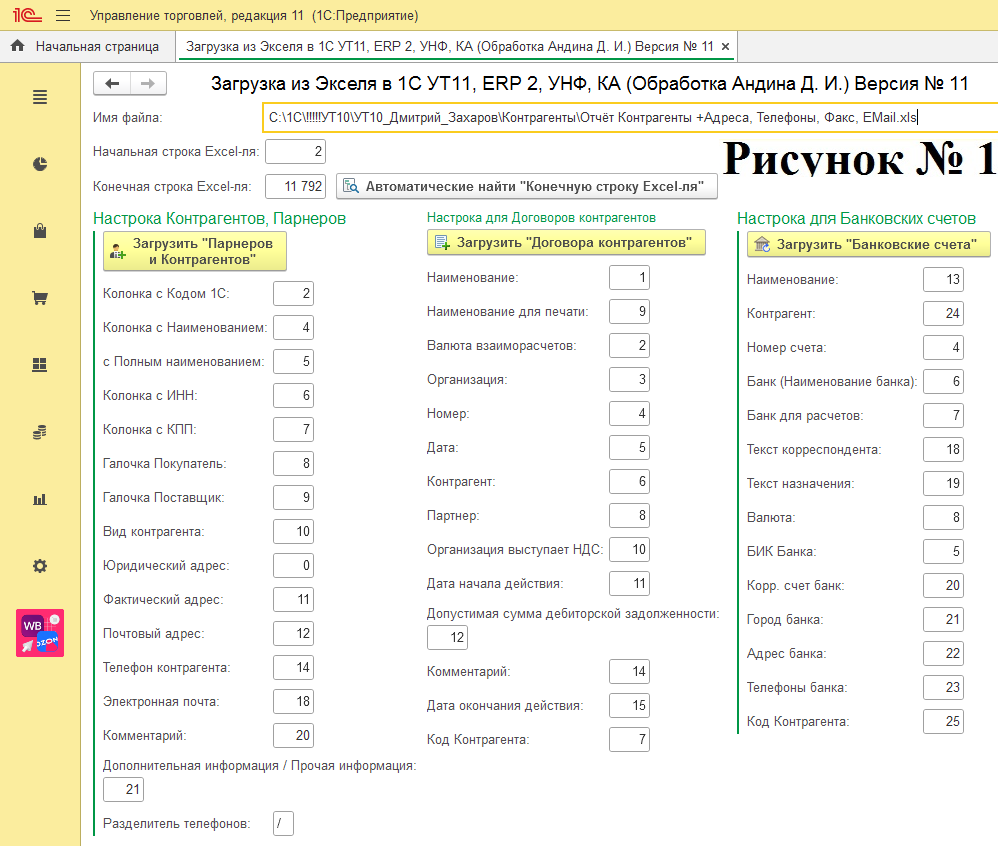
Task: Click the Начальная строка Excel-ля field
Action: point(295,152)
